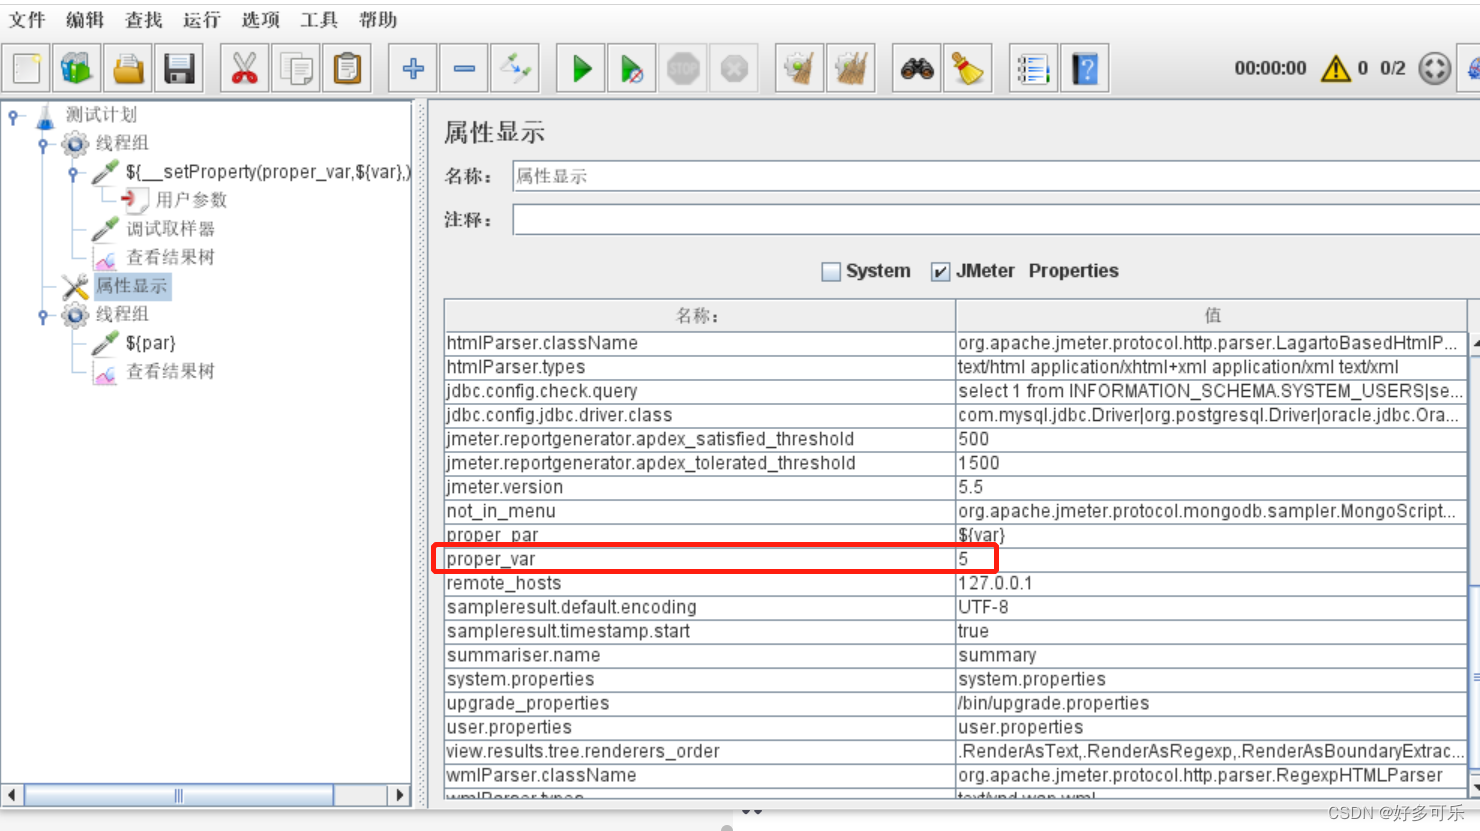1480x831 pixels.
Task: Select the remote_hosts cell
Action: (700, 583)
